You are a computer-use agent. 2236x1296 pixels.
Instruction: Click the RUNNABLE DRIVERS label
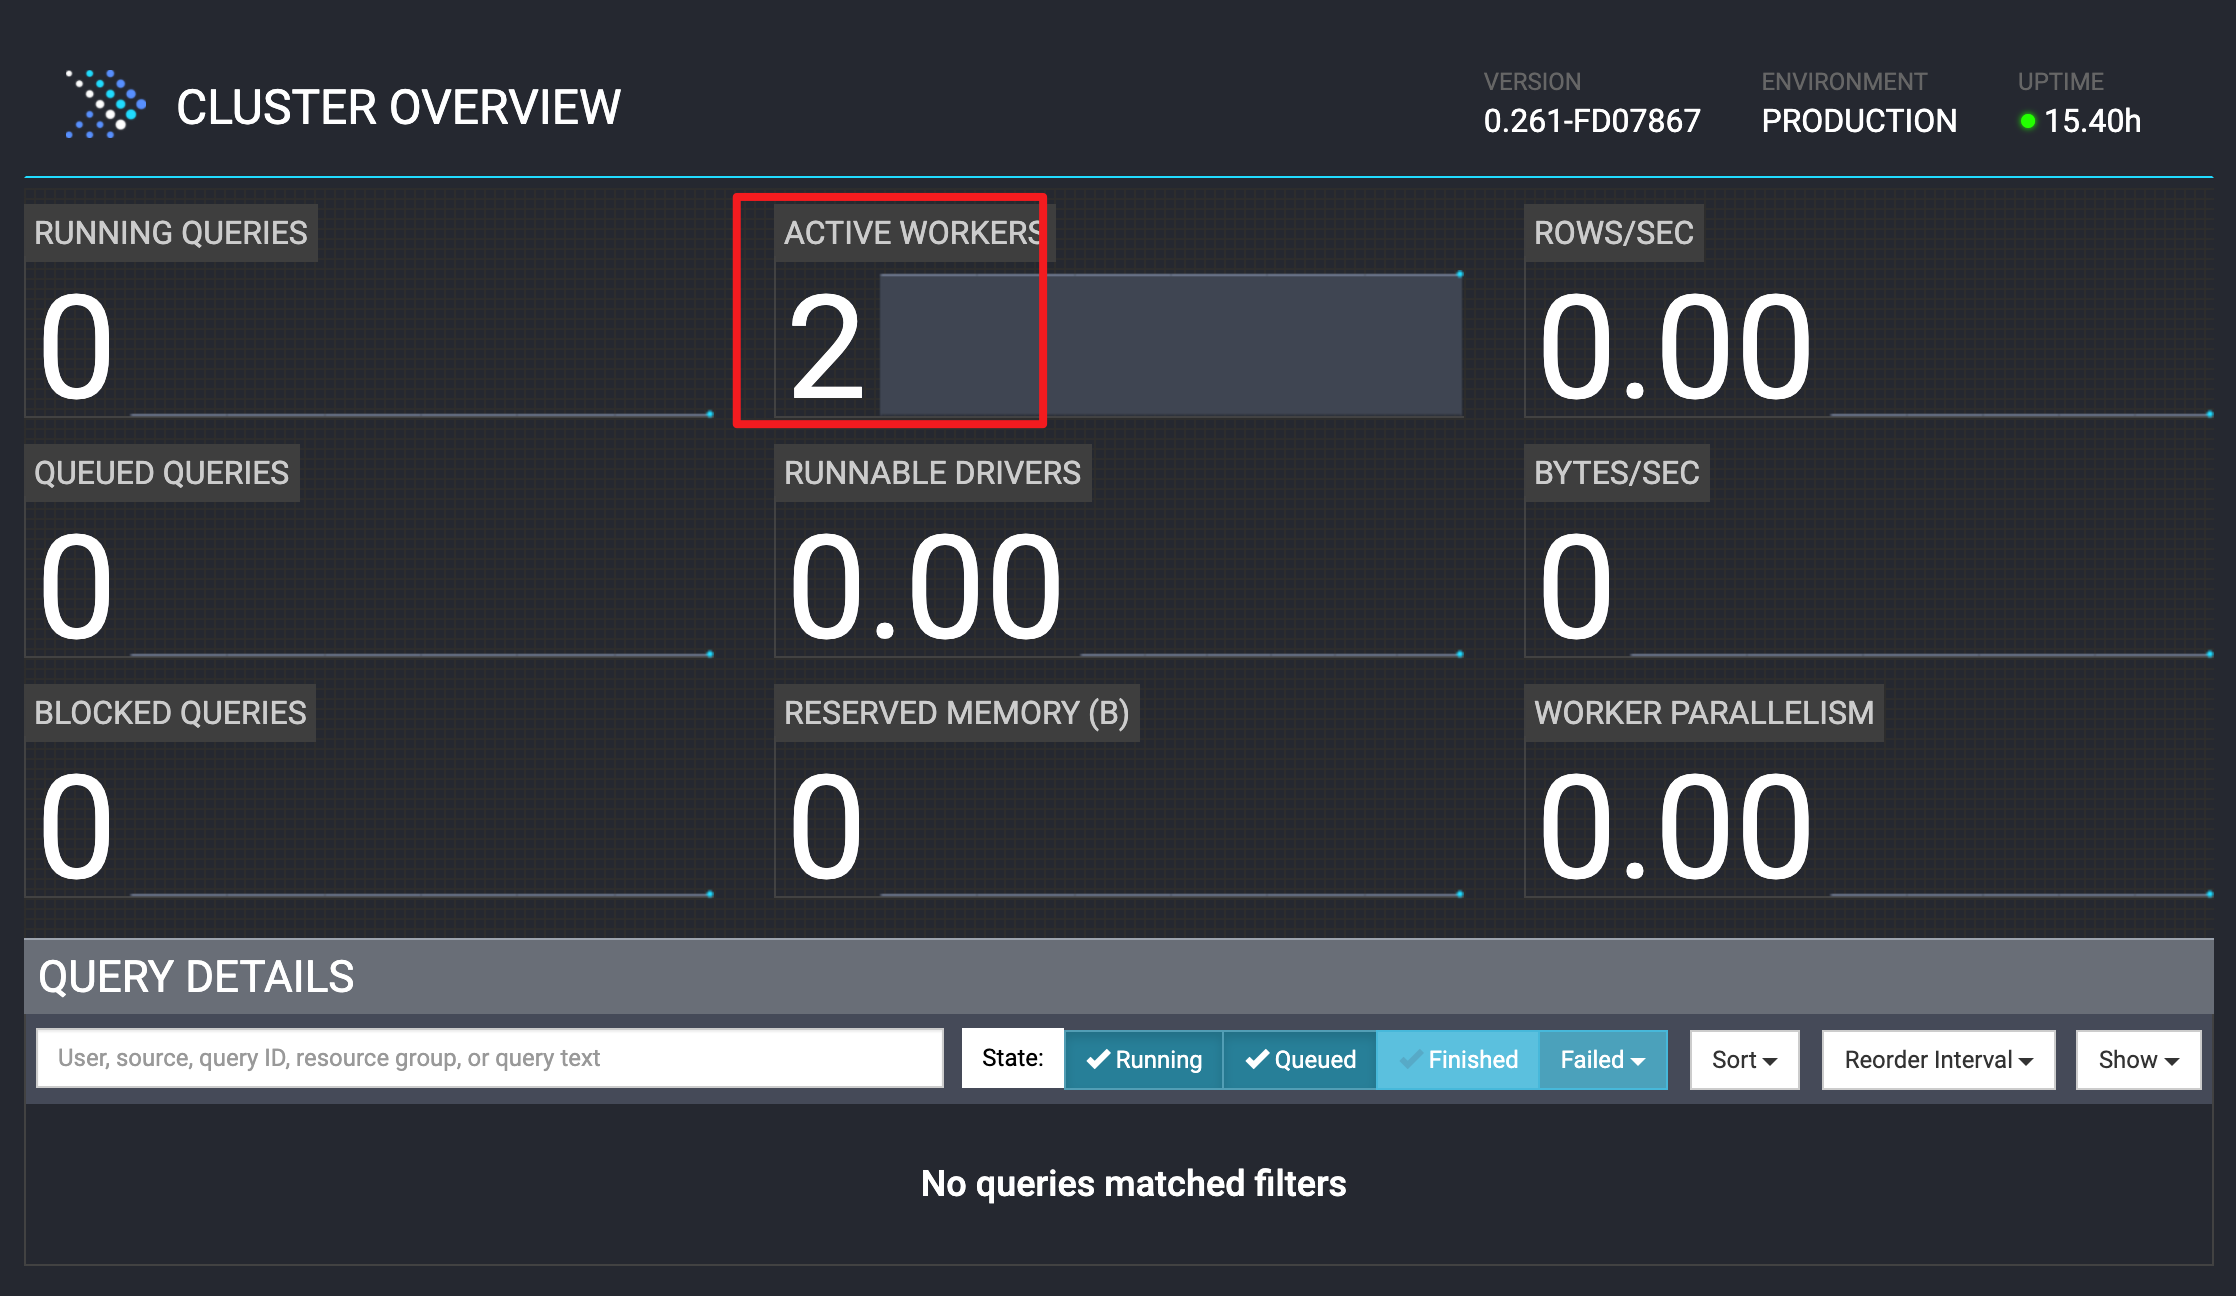click(x=932, y=473)
